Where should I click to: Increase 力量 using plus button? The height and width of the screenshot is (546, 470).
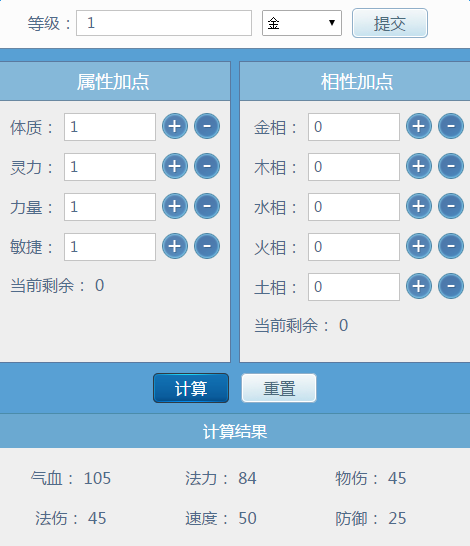coord(175,206)
